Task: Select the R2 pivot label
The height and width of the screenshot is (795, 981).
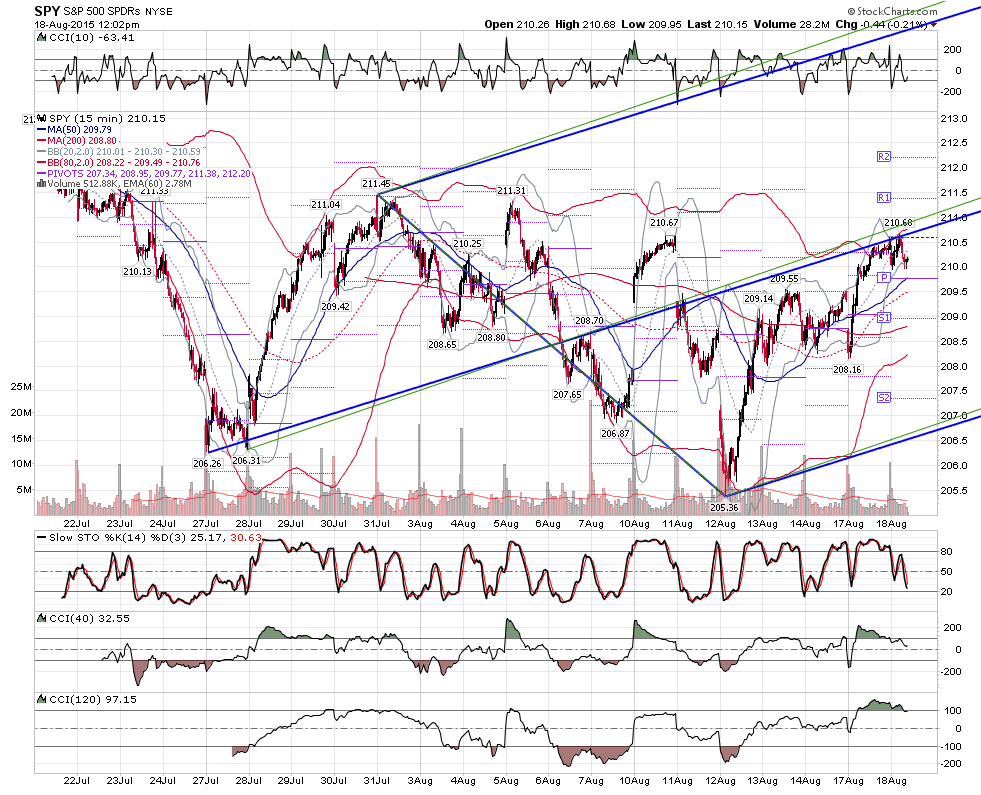Action: (x=883, y=157)
